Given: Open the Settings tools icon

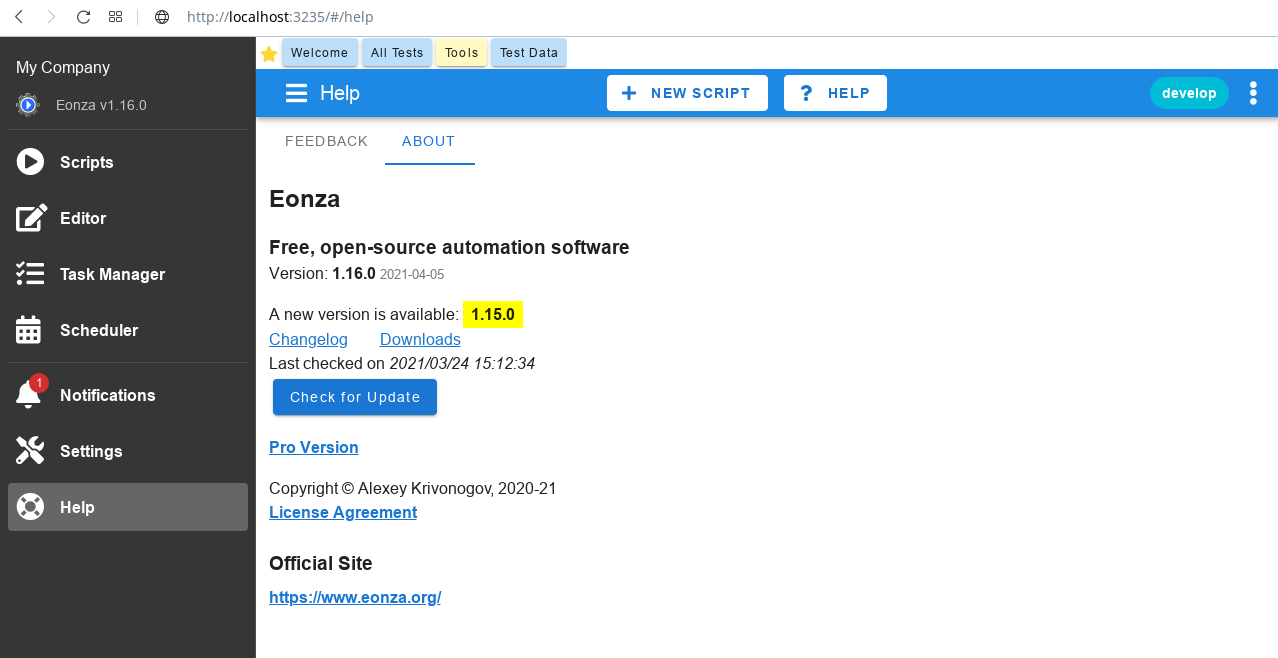Looking at the screenshot, I should coord(30,451).
